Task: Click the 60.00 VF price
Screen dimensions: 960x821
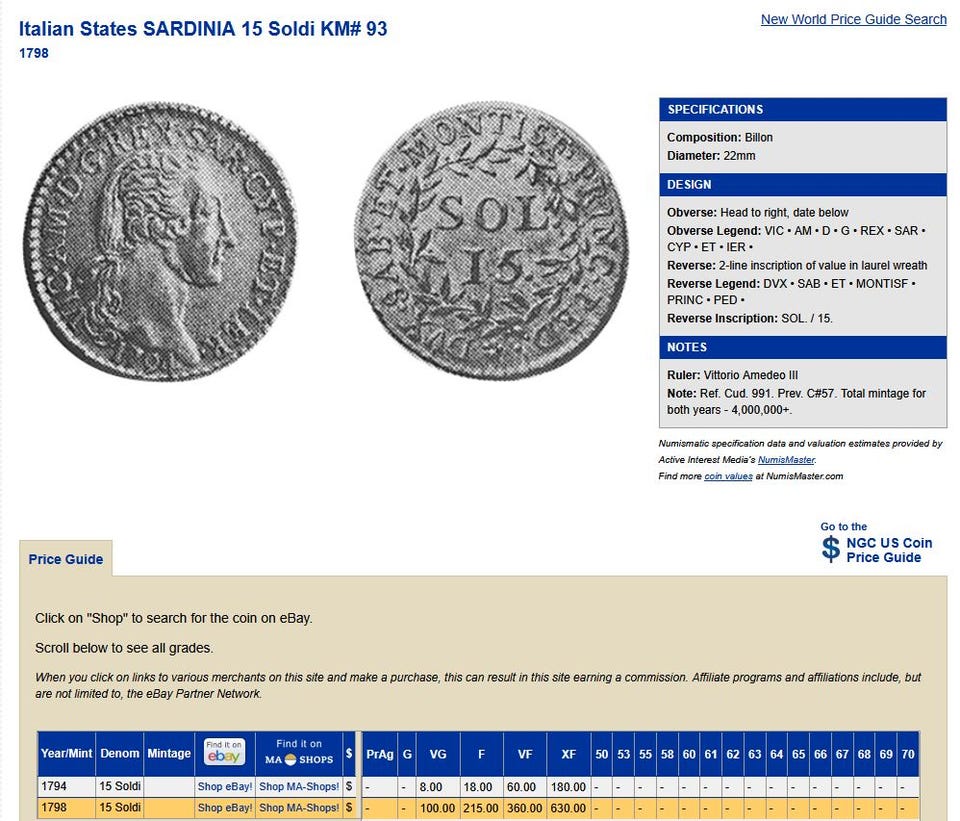Action: 525,787
